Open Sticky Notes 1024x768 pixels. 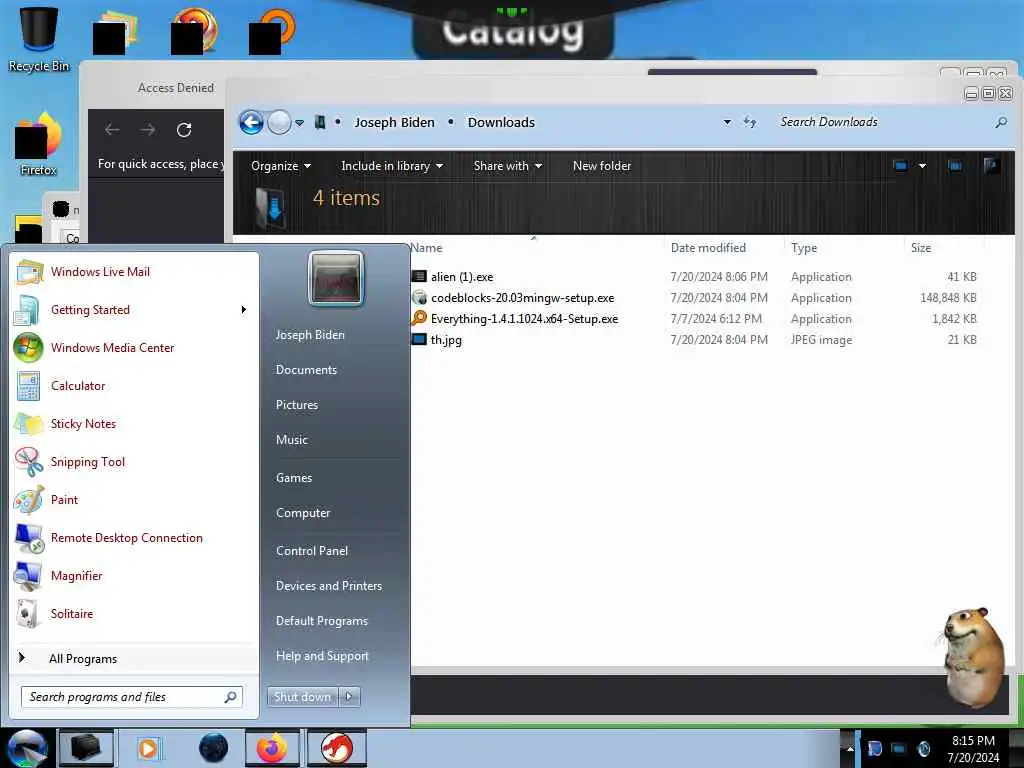[x=135, y=423]
